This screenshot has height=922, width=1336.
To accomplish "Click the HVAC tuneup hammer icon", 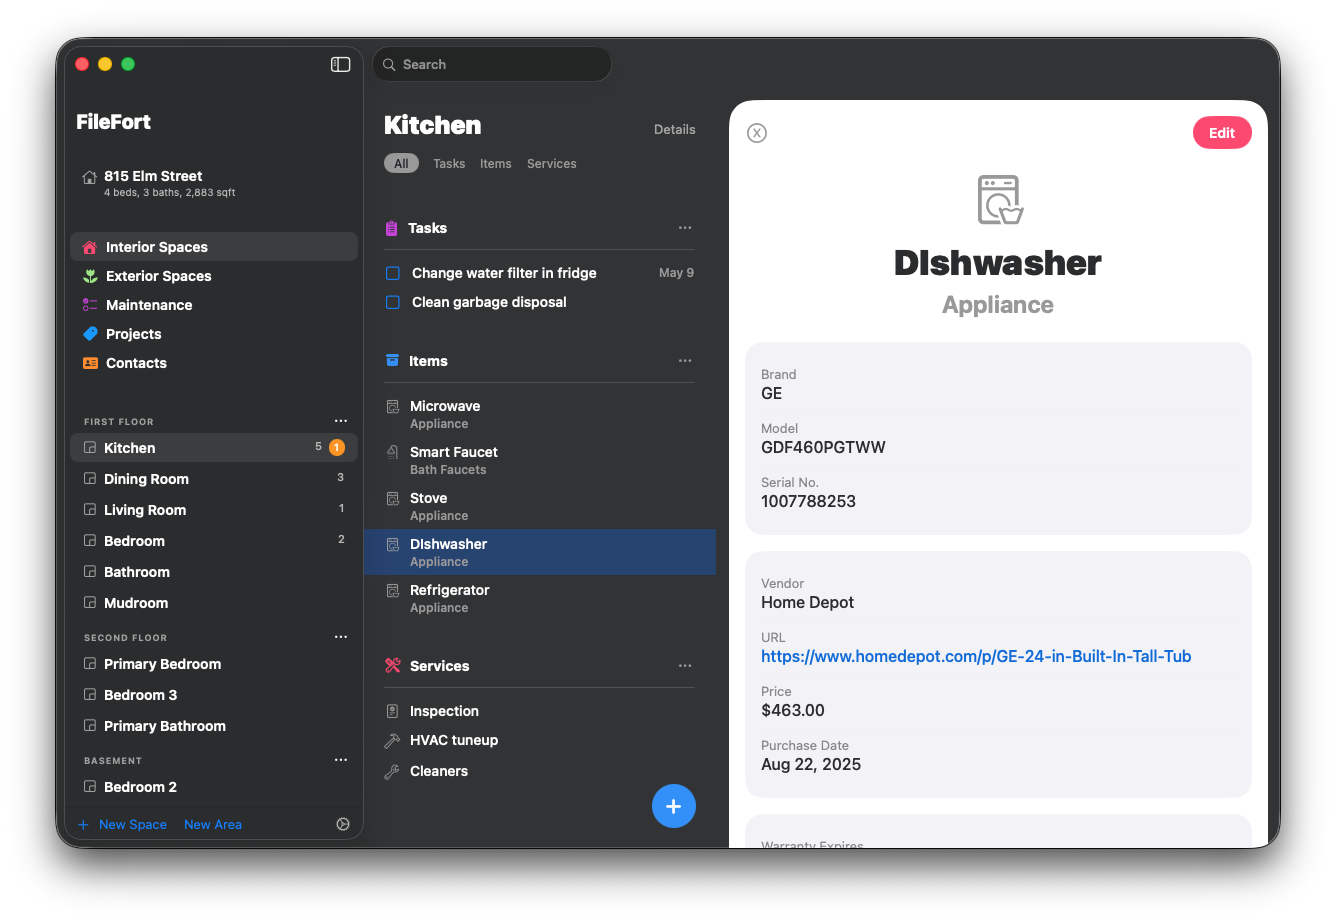I will coord(393,741).
